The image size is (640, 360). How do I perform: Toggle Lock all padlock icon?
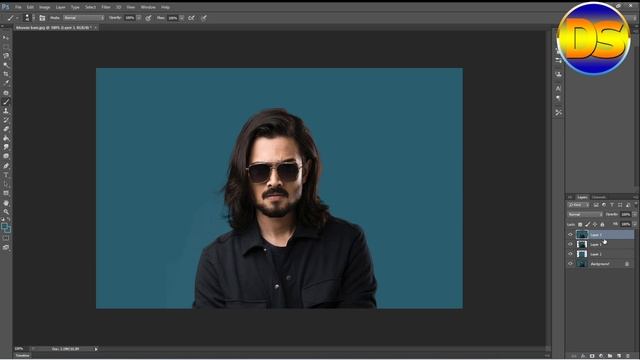click(602, 224)
